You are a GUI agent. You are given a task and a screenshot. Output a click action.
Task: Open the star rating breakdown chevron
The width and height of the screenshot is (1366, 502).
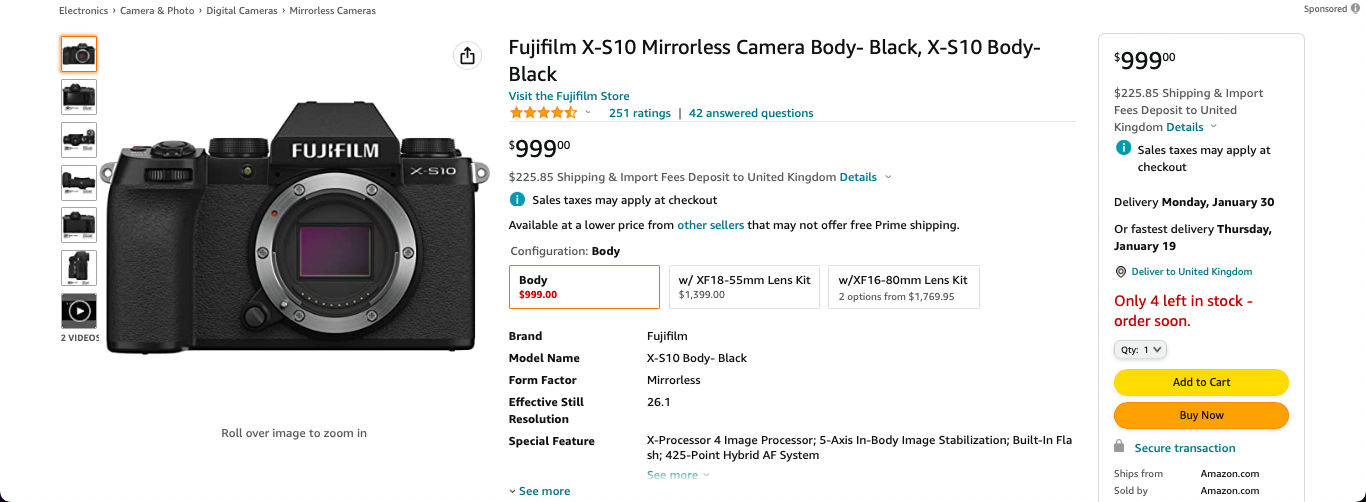point(588,113)
